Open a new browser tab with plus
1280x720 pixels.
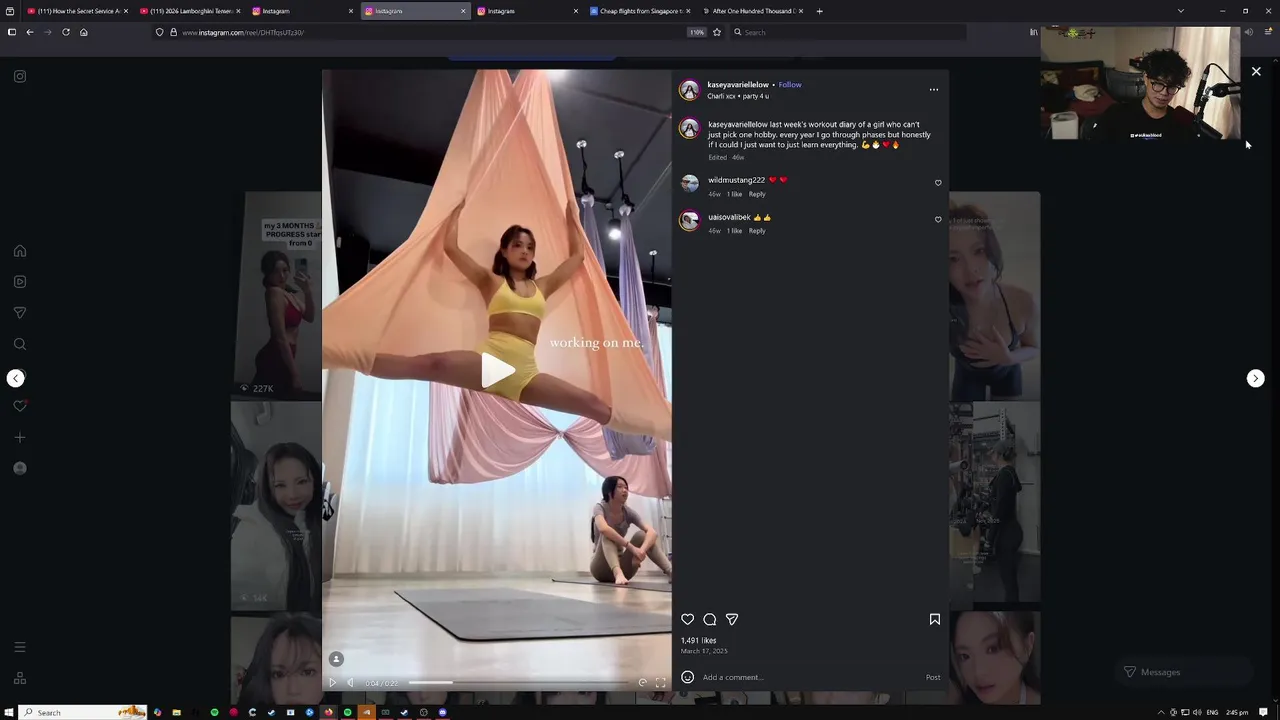click(x=819, y=11)
